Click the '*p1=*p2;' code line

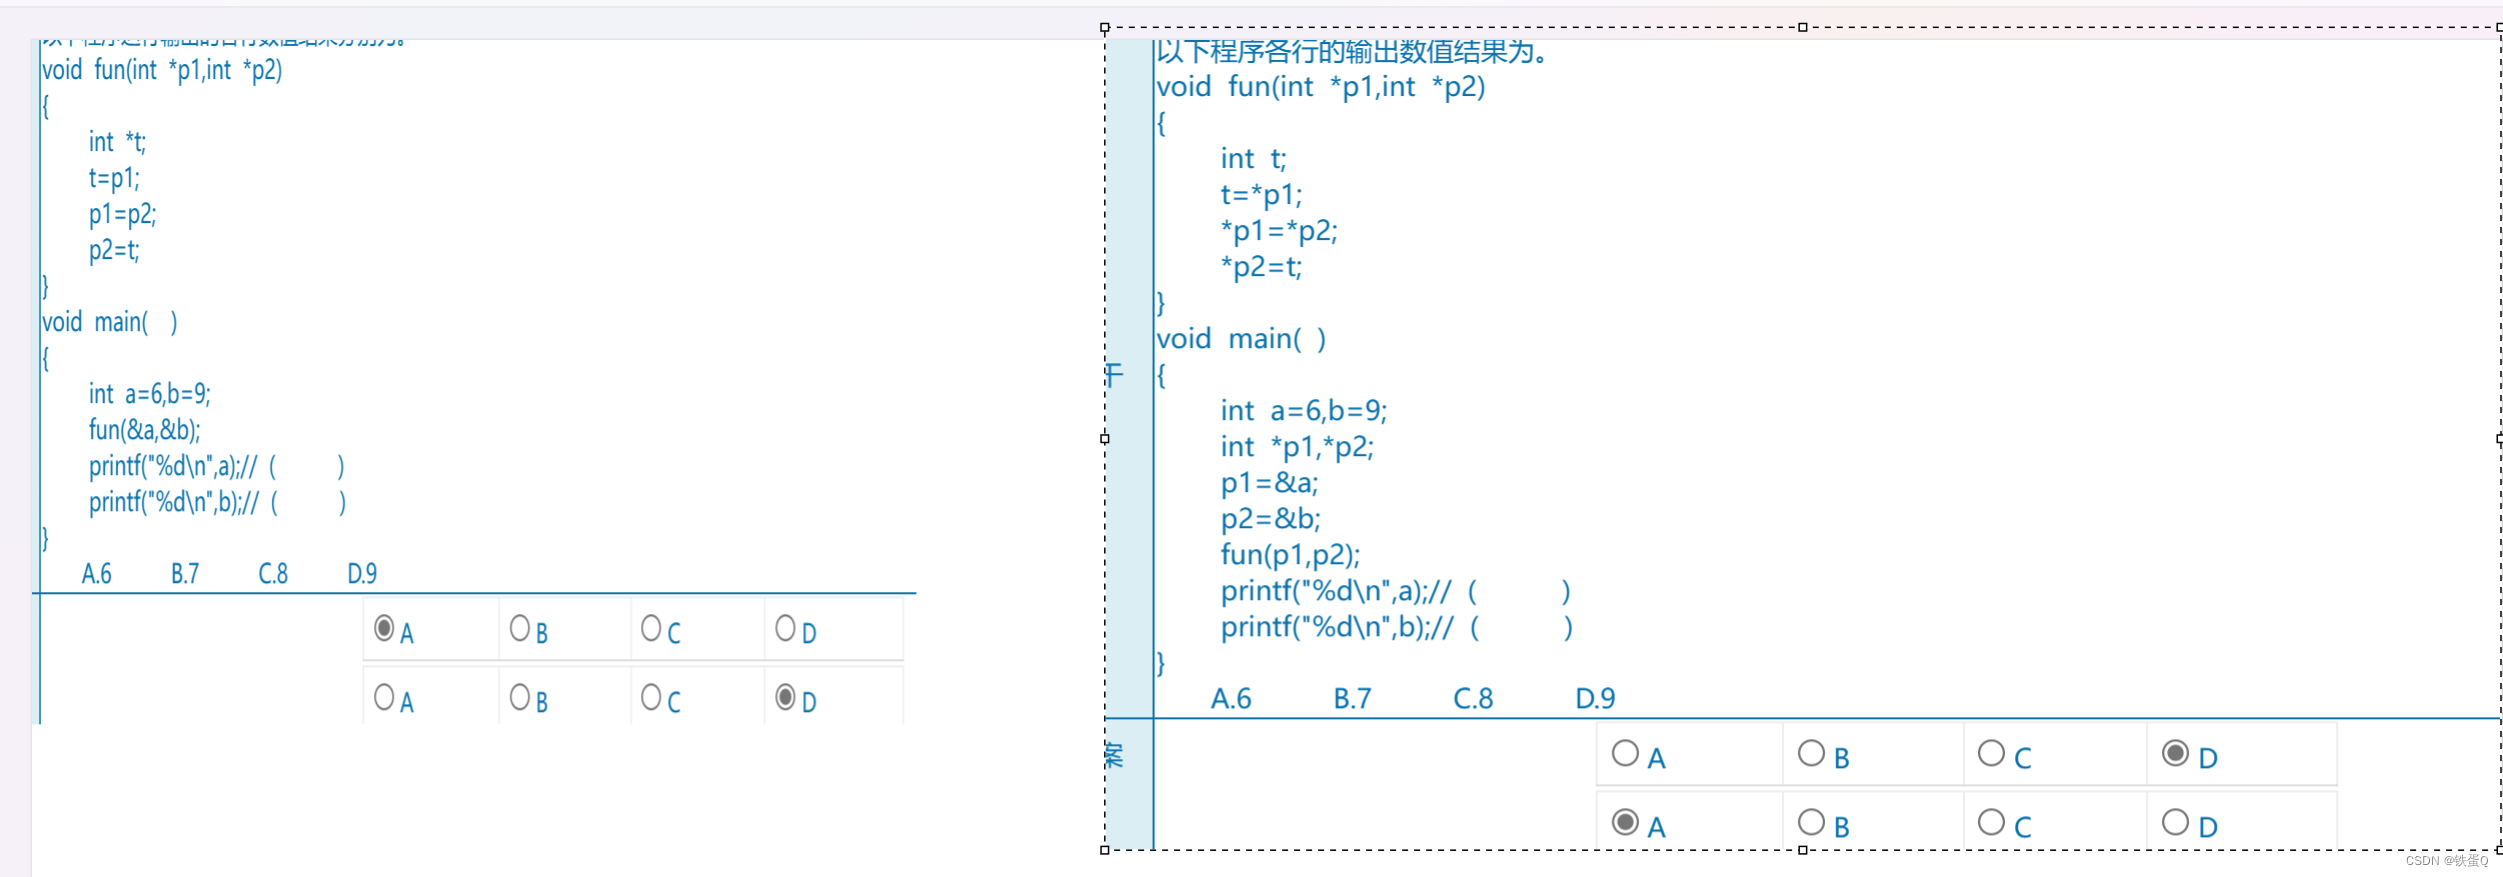[x=1279, y=231]
